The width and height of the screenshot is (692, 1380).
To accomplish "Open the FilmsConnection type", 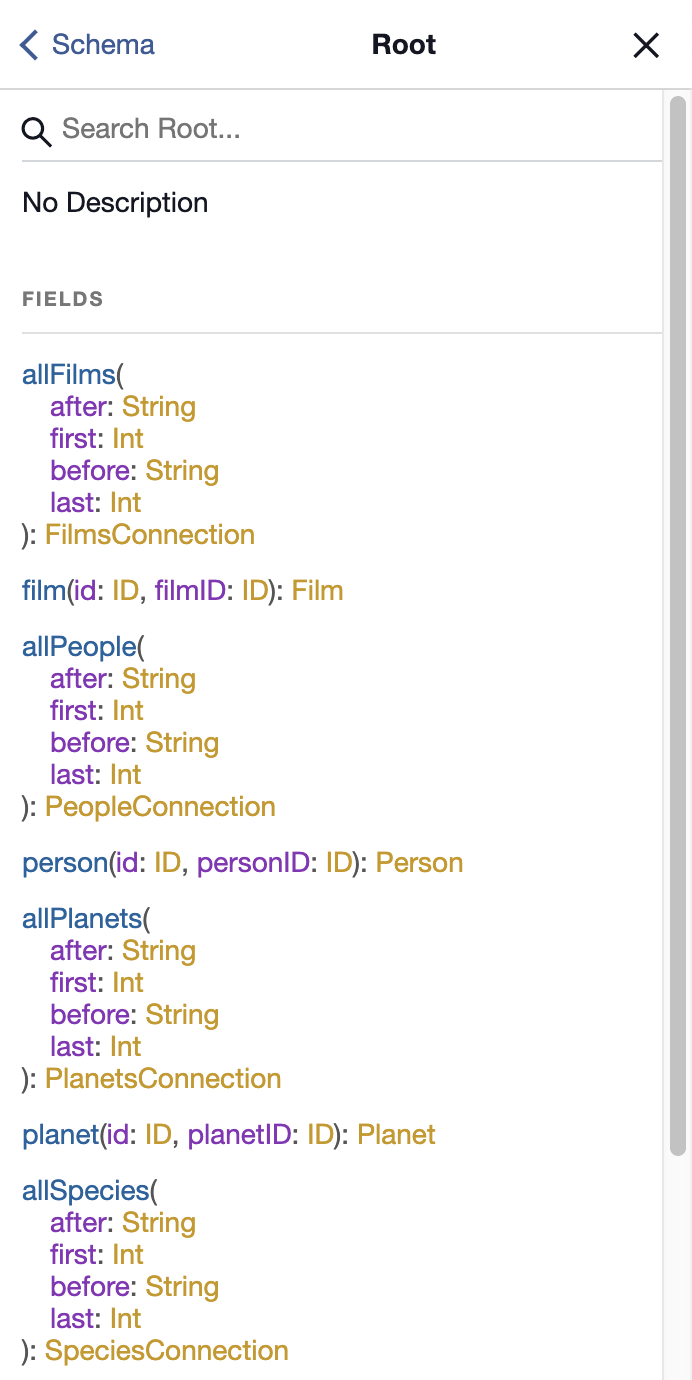I will 150,535.
